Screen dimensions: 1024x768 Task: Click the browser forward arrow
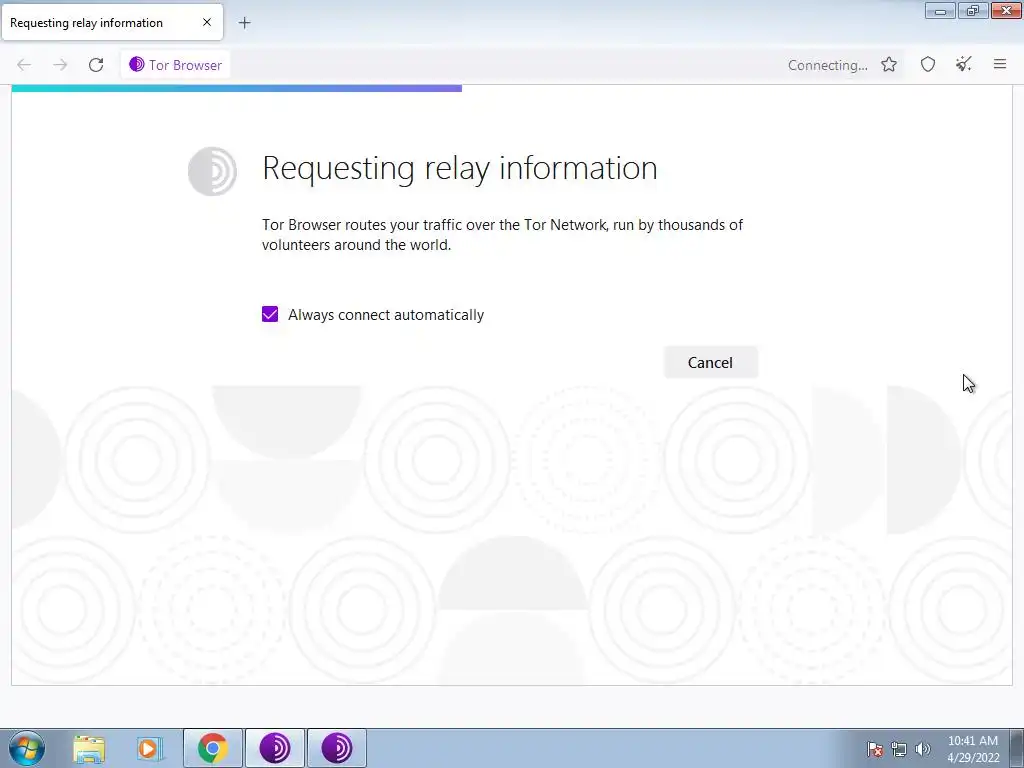coord(60,65)
